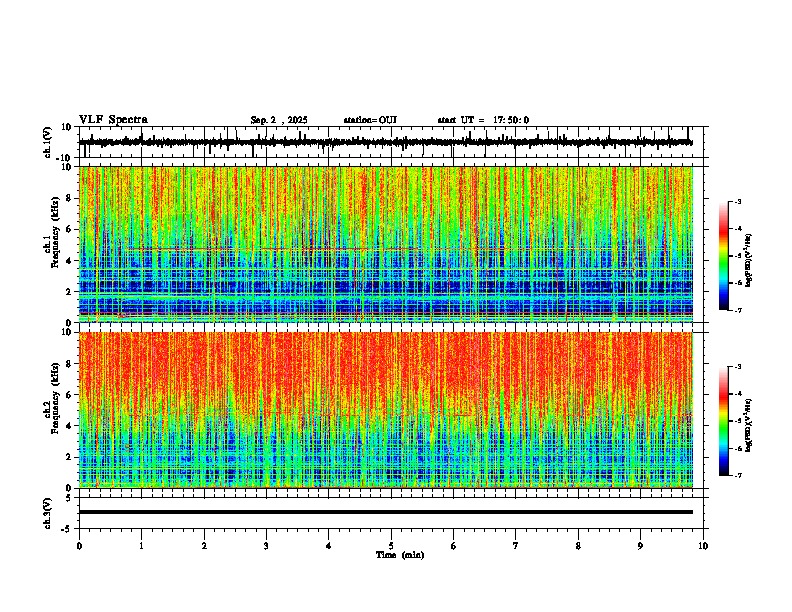Click the thick black ch.3 trace line
The height and width of the screenshot is (612, 792).
(x=385, y=512)
